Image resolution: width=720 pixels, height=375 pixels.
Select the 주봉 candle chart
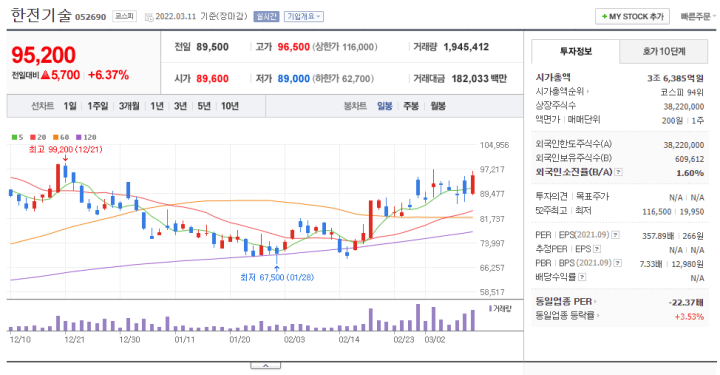[x=411, y=106]
